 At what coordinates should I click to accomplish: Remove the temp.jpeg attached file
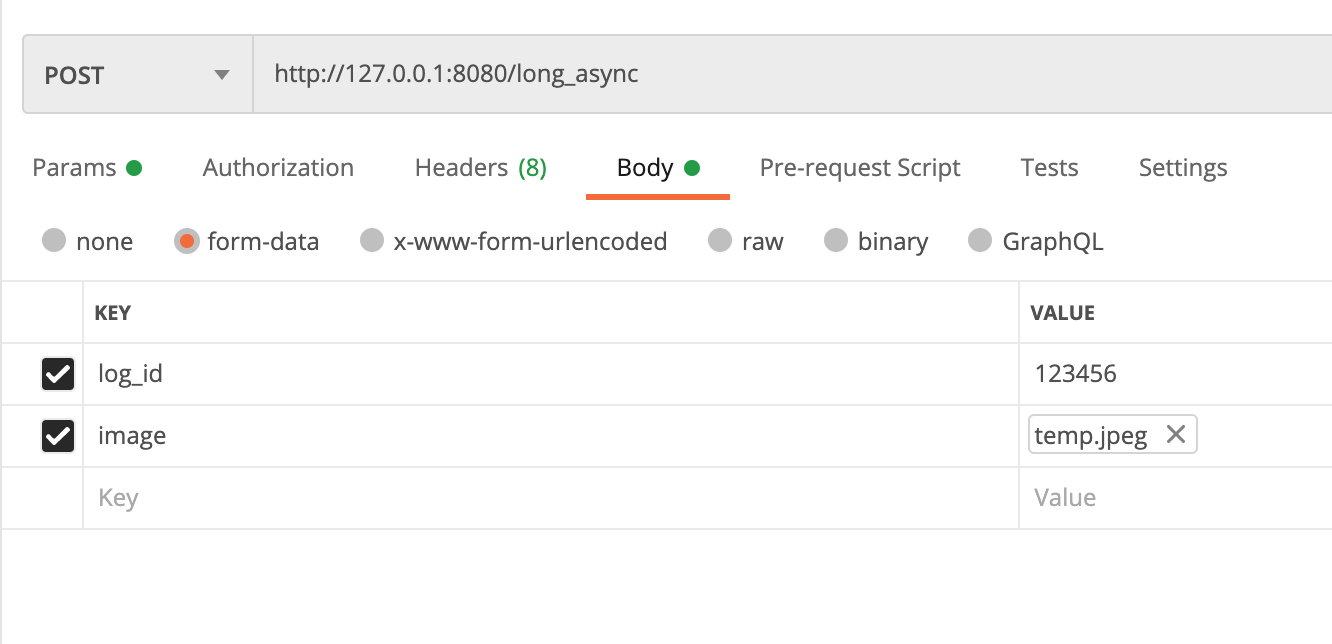pyautogui.click(x=1177, y=434)
